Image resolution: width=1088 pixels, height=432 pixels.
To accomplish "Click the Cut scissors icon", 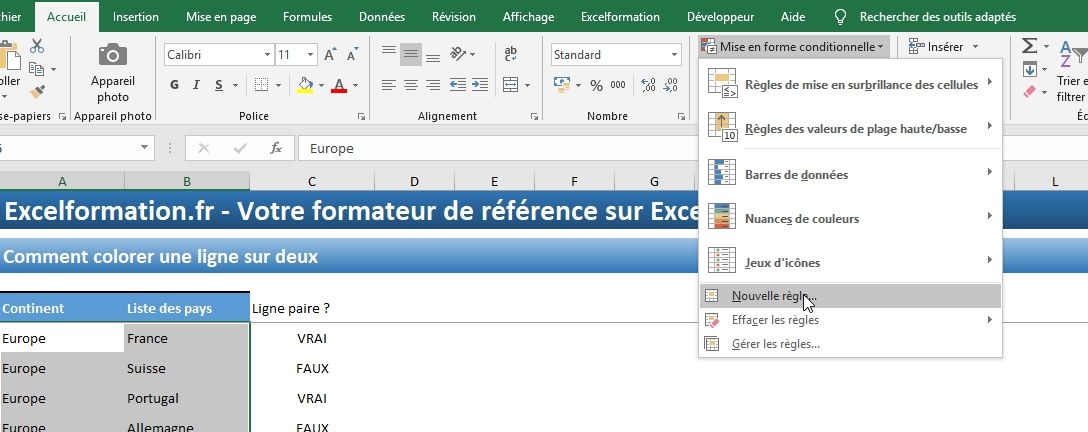I will coord(37,46).
